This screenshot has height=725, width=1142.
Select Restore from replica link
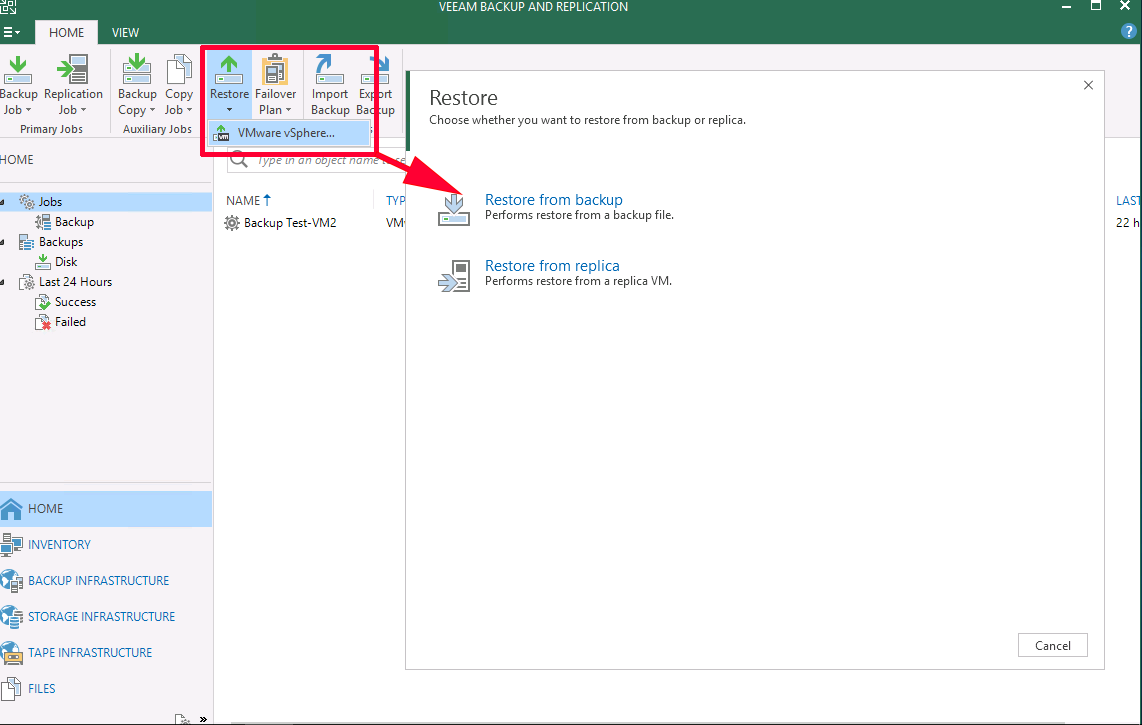[x=552, y=266]
